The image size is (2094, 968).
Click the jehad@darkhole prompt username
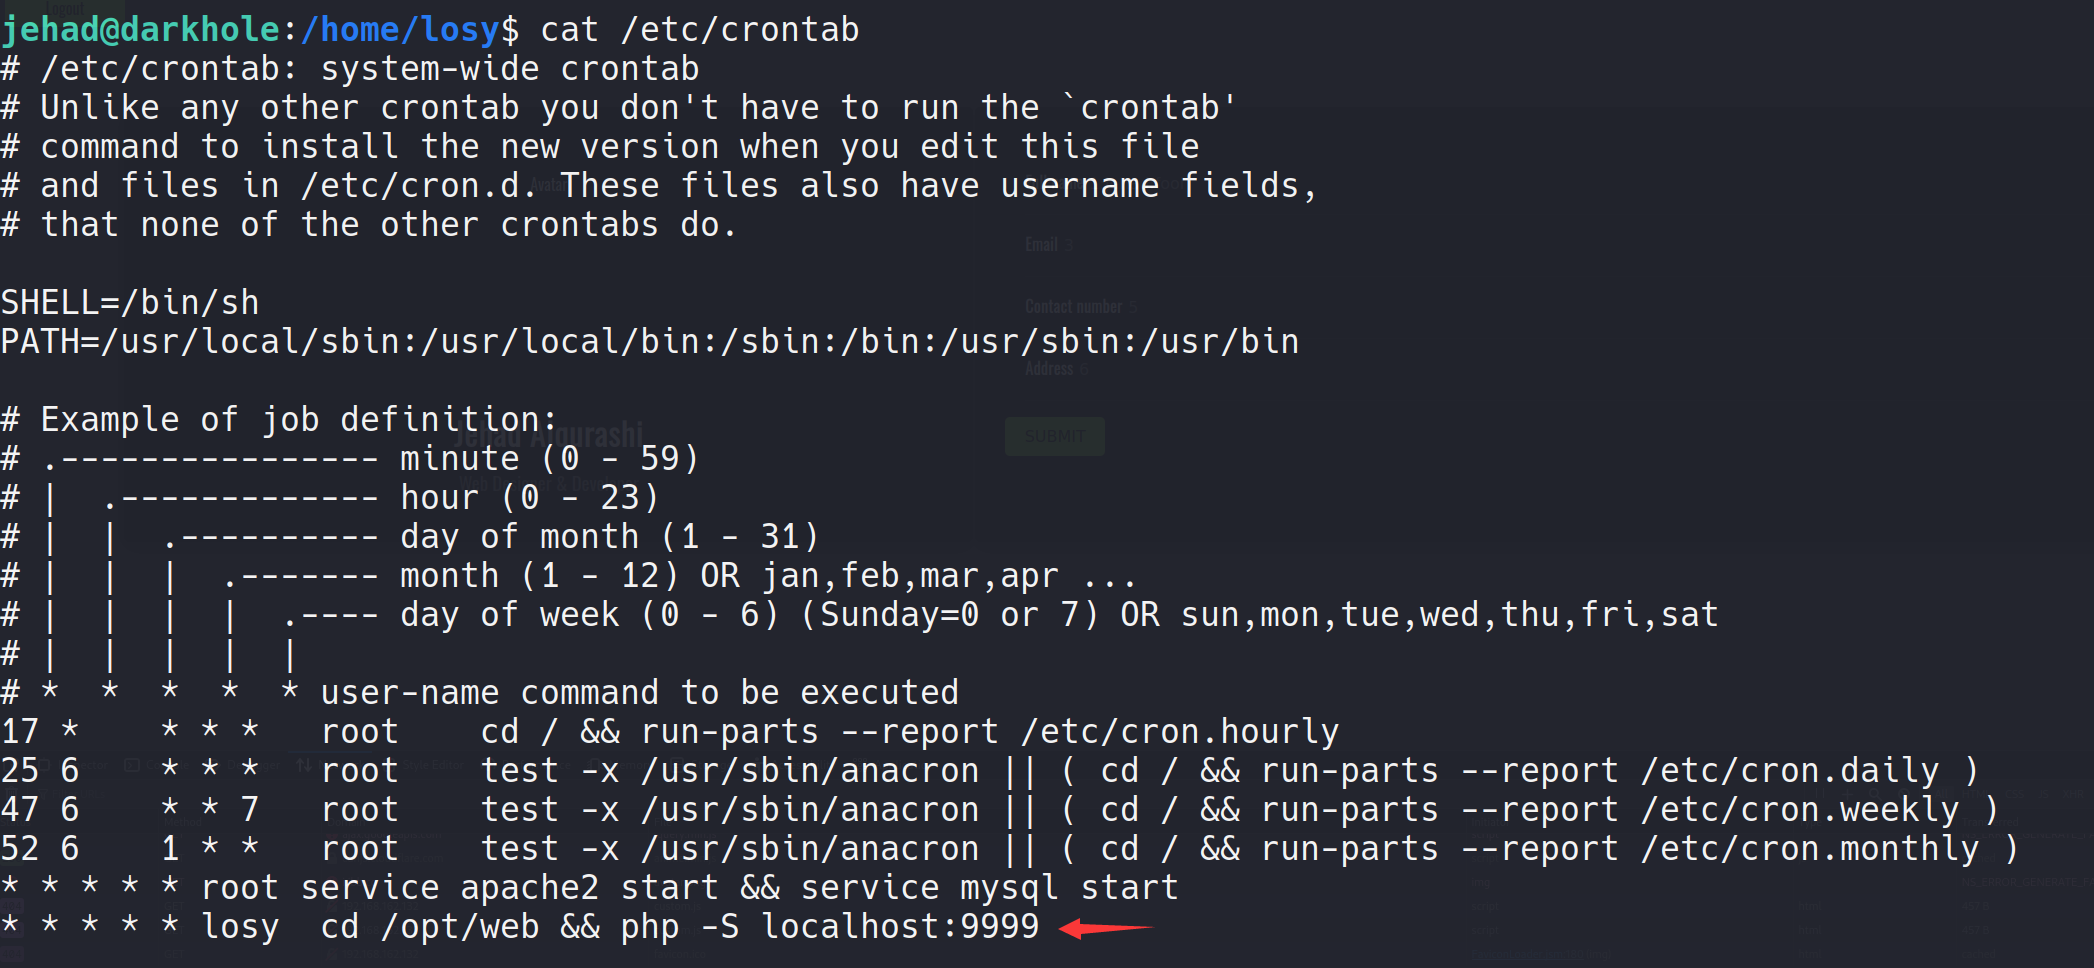click(140, 30)
